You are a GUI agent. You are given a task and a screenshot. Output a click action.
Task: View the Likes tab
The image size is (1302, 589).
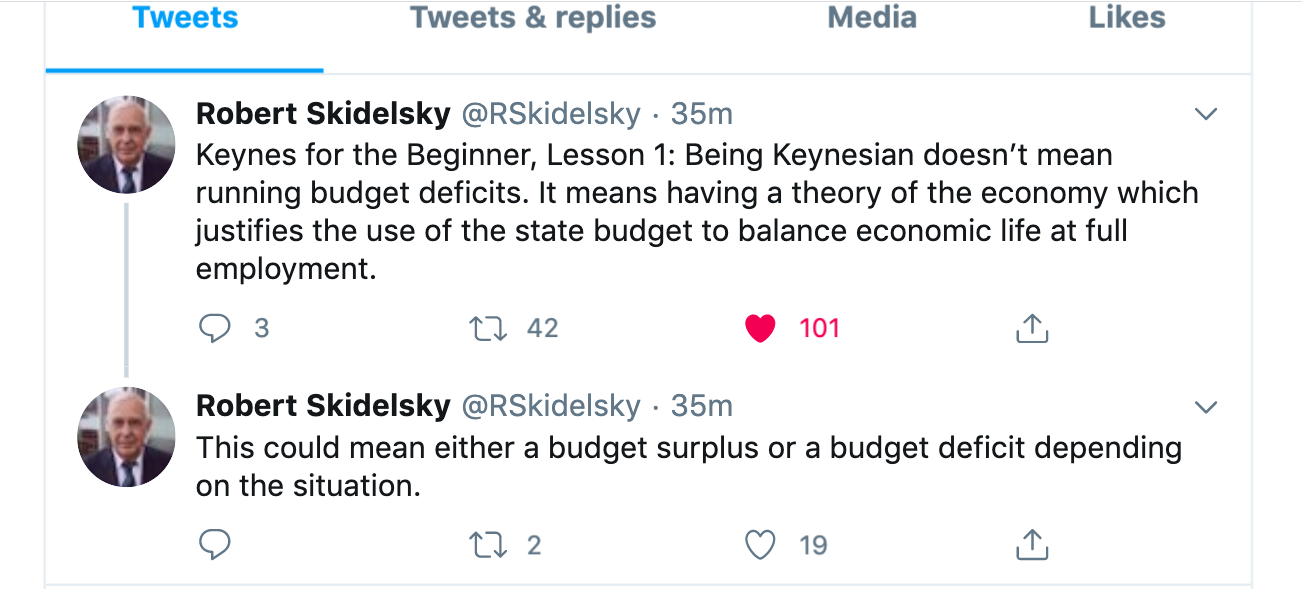(1127, 18)
